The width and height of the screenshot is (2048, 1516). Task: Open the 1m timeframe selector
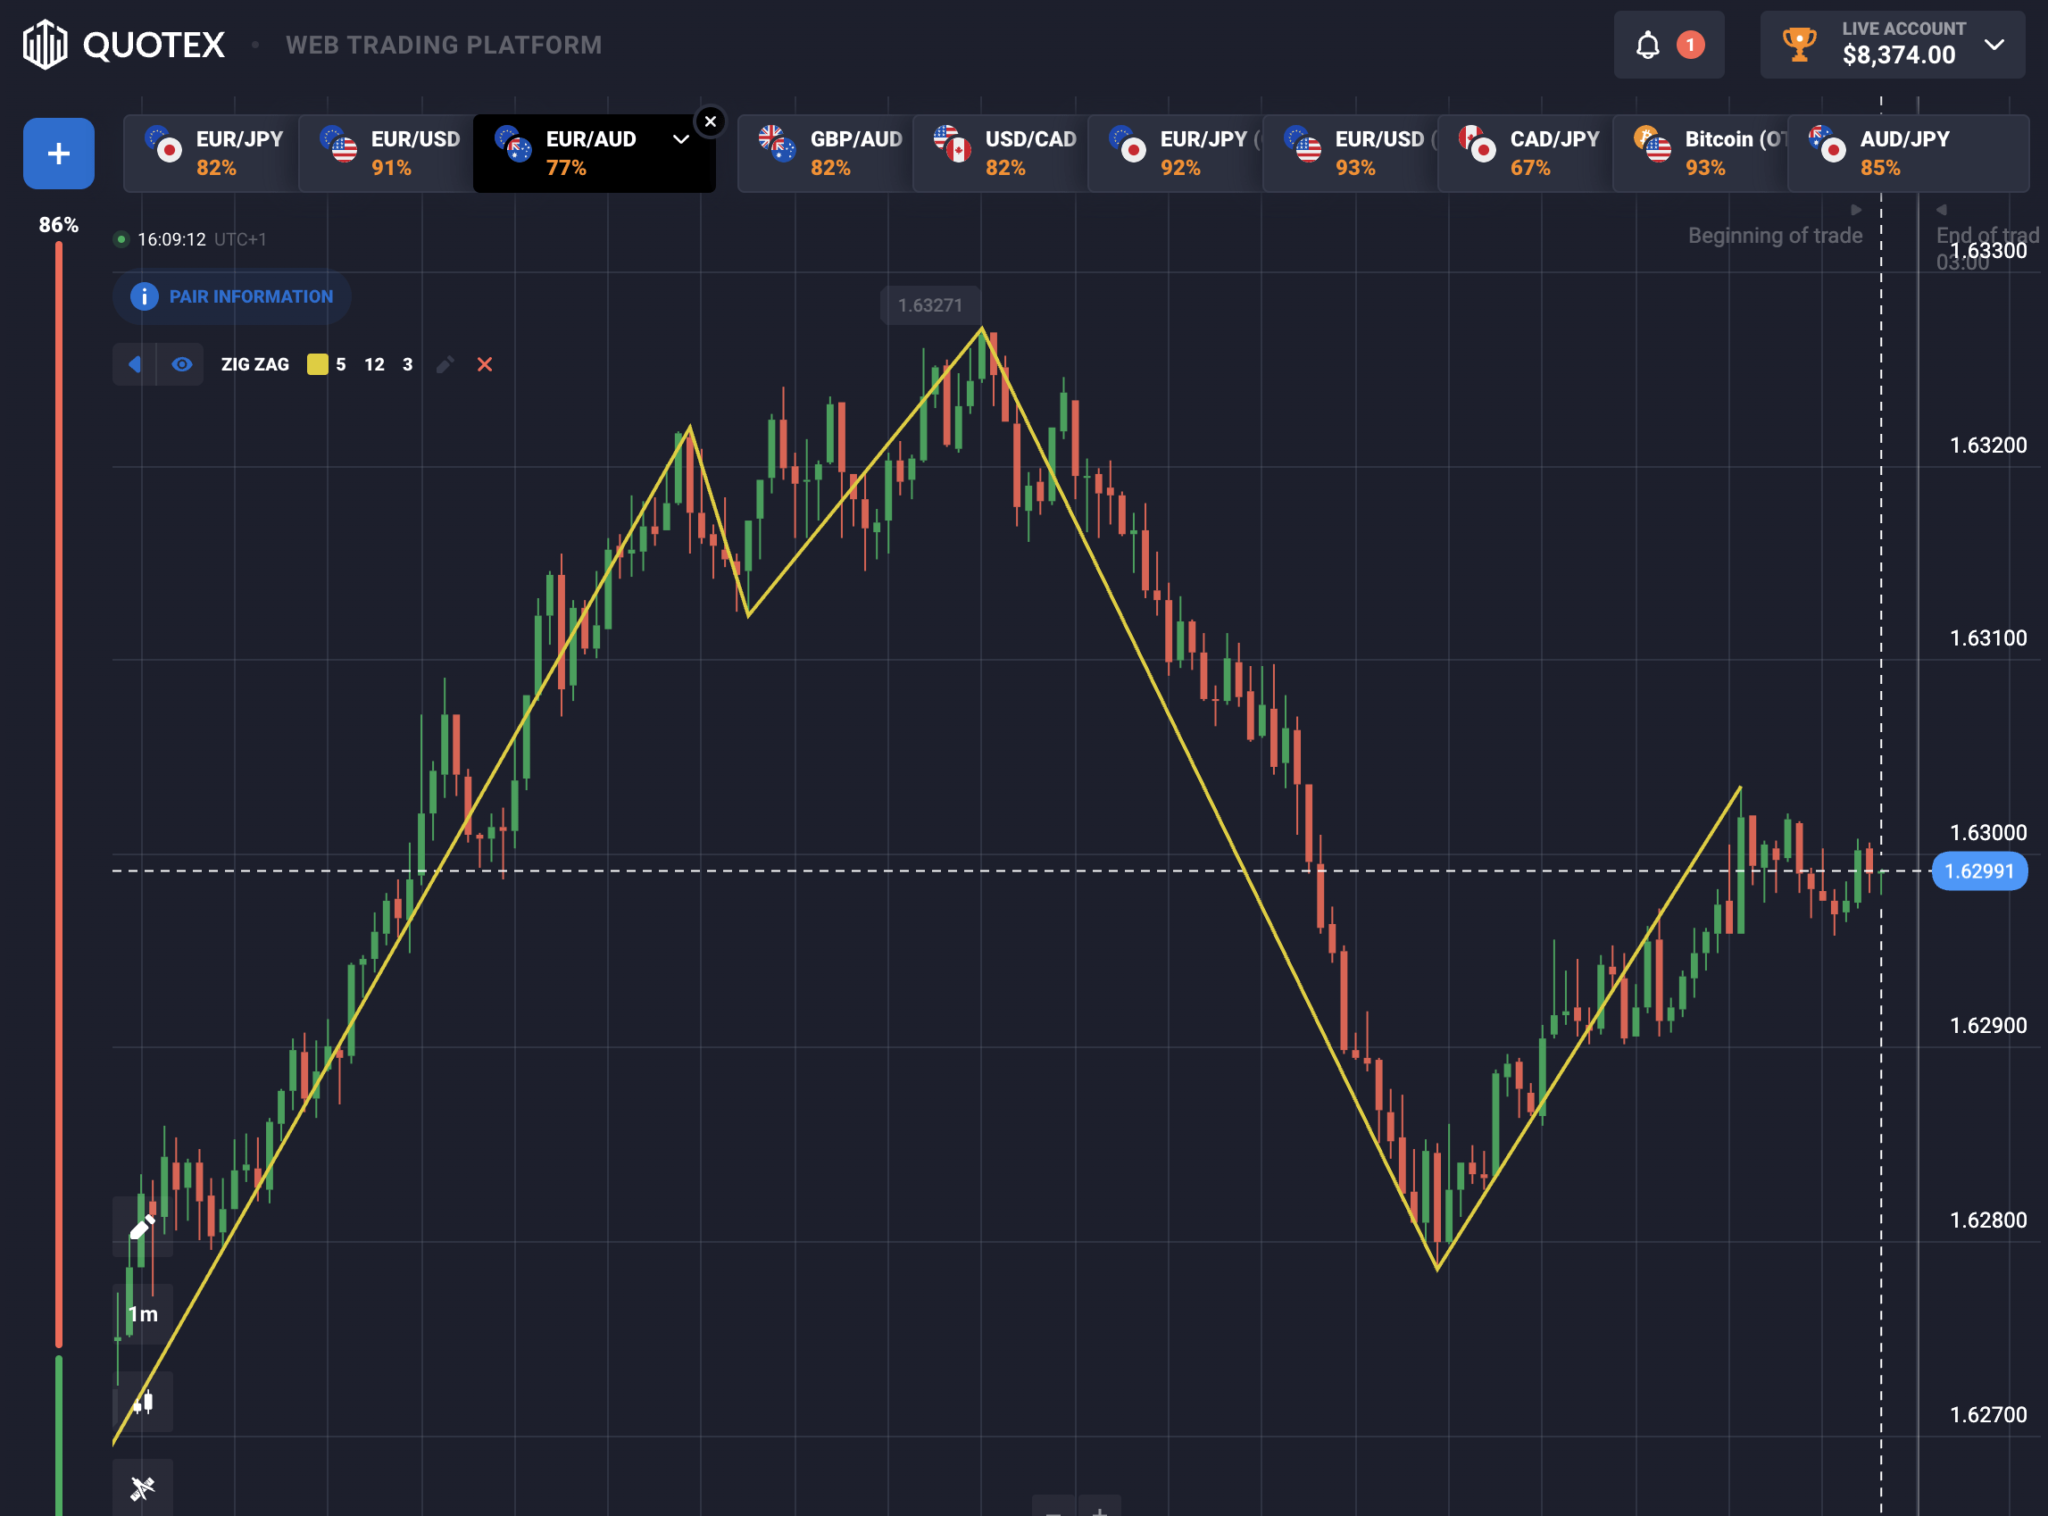142,1314
